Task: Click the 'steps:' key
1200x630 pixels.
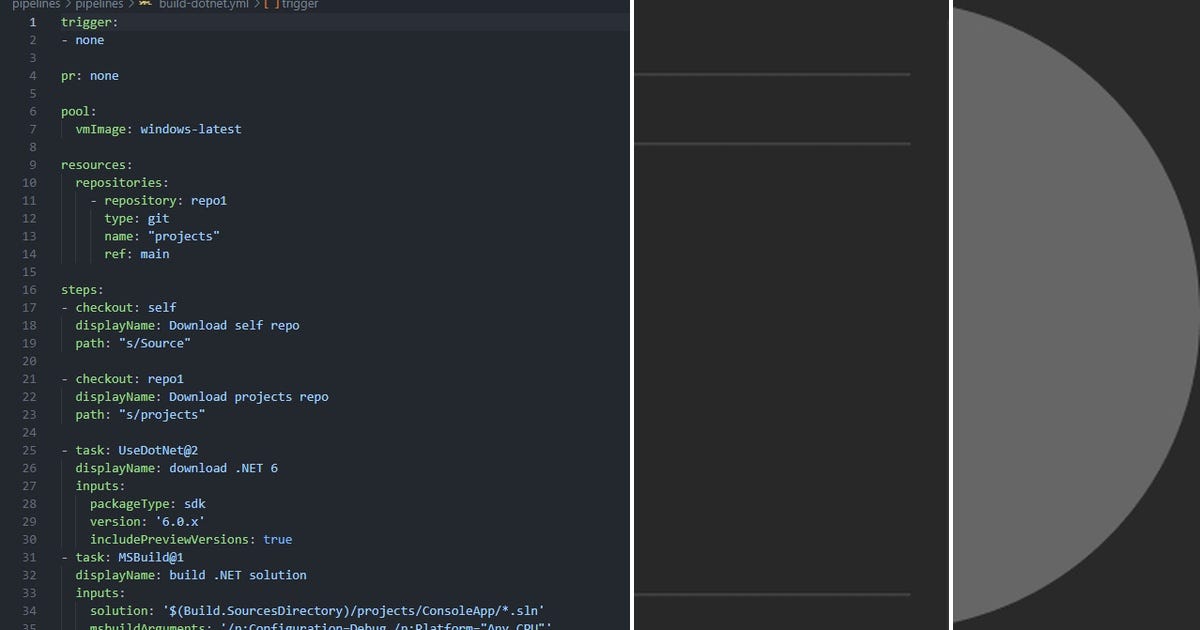Action: point(82,290)
